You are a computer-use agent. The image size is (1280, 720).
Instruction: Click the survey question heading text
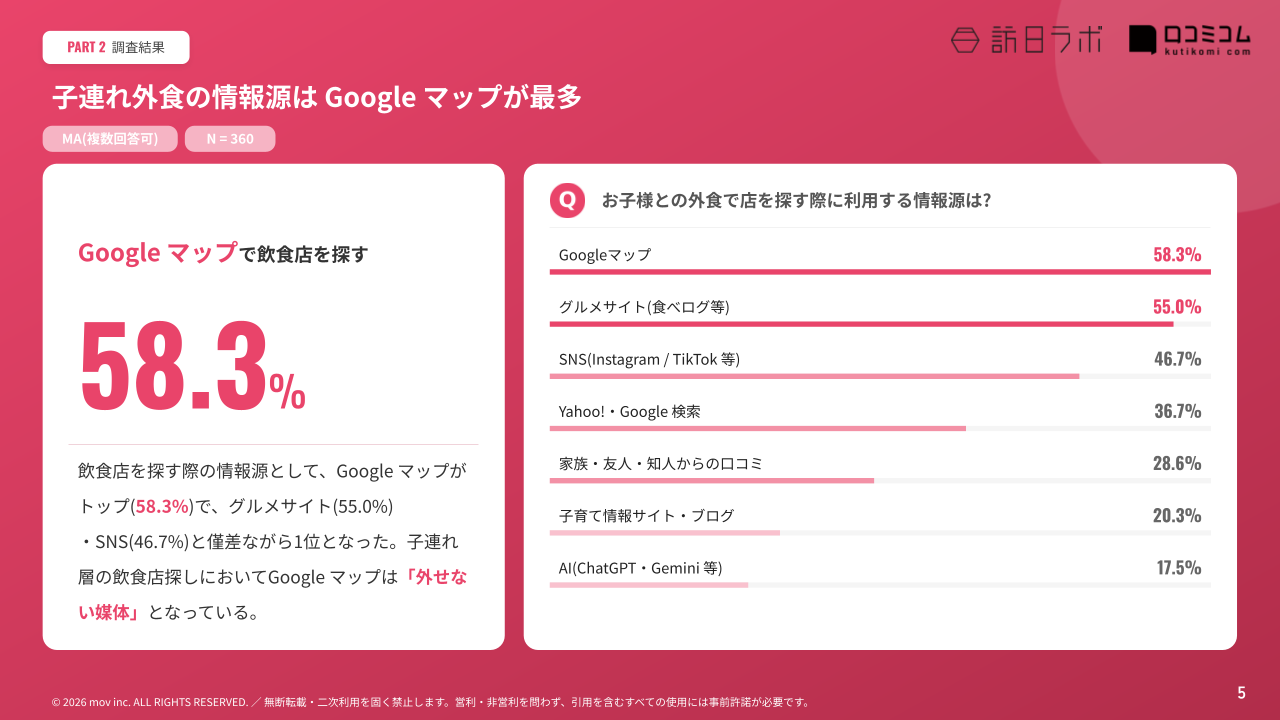coord(796,200)
